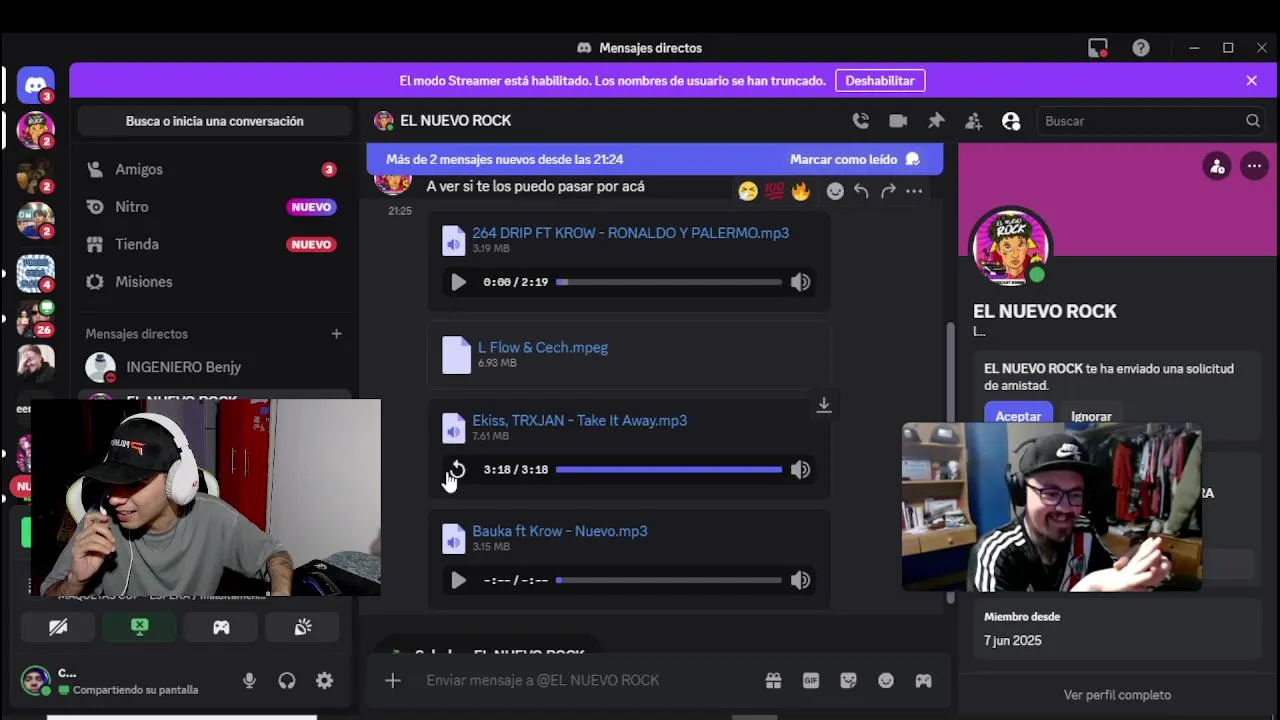
Task: Click EL NUEVO ROCK profile avatar
Action: click(1011, 246)
